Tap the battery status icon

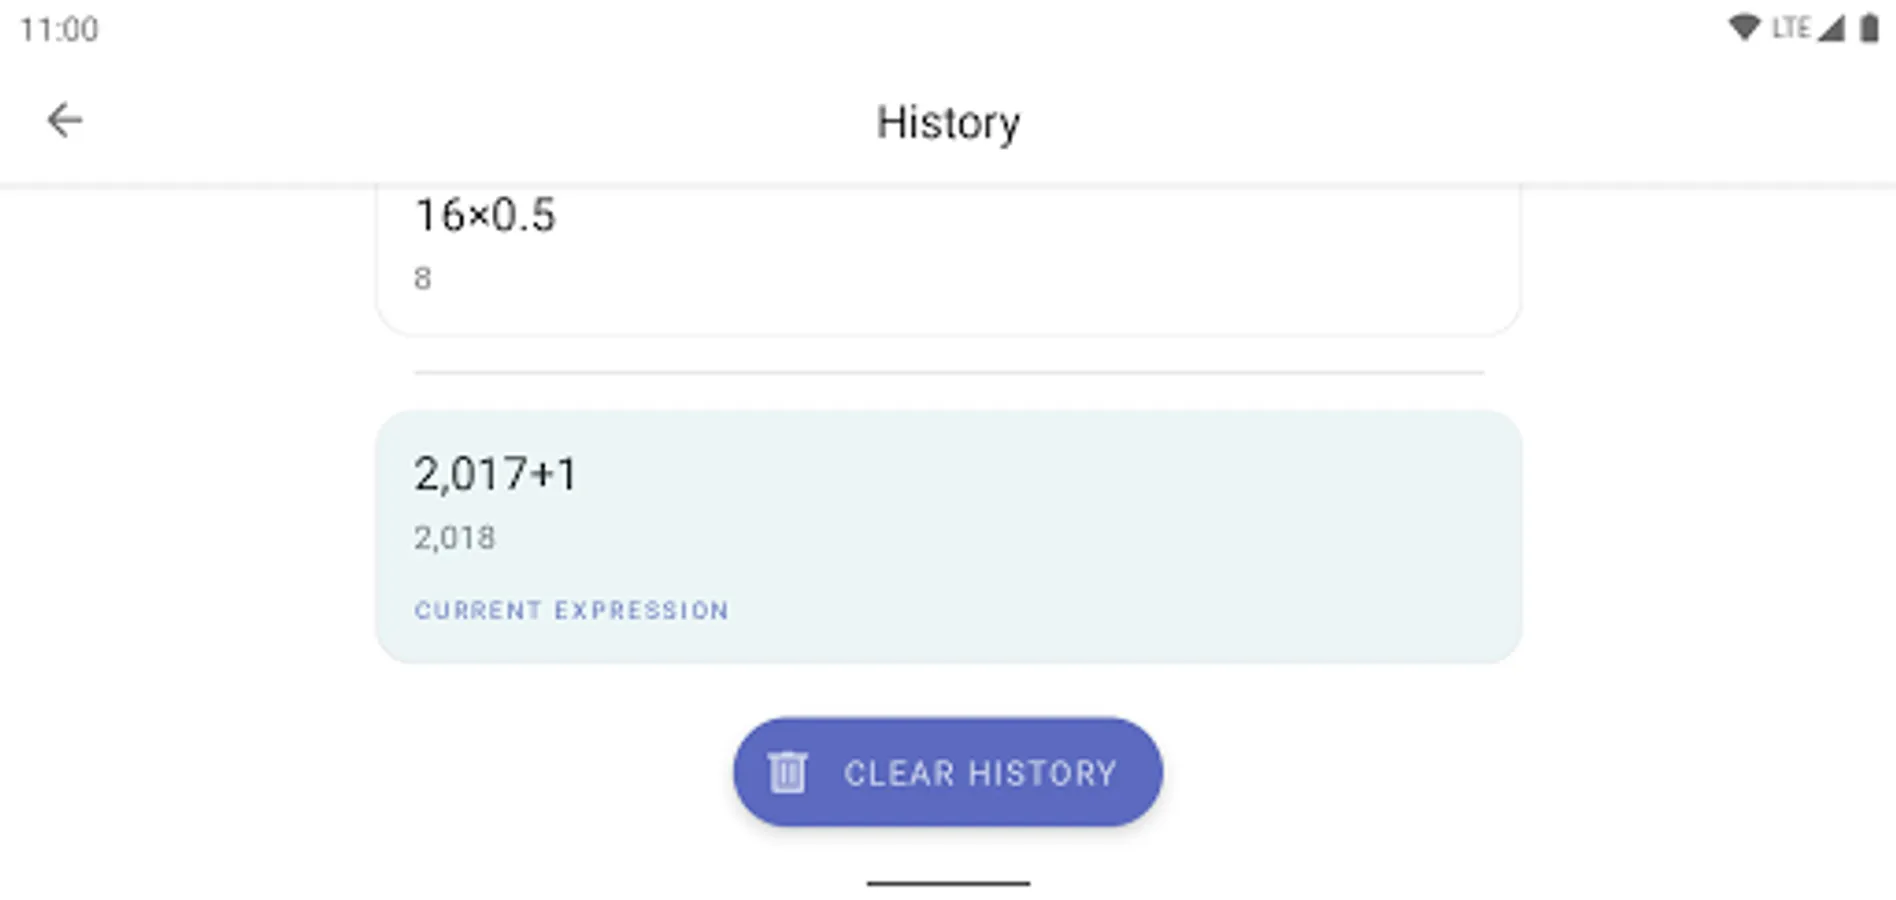point(1868,28)
